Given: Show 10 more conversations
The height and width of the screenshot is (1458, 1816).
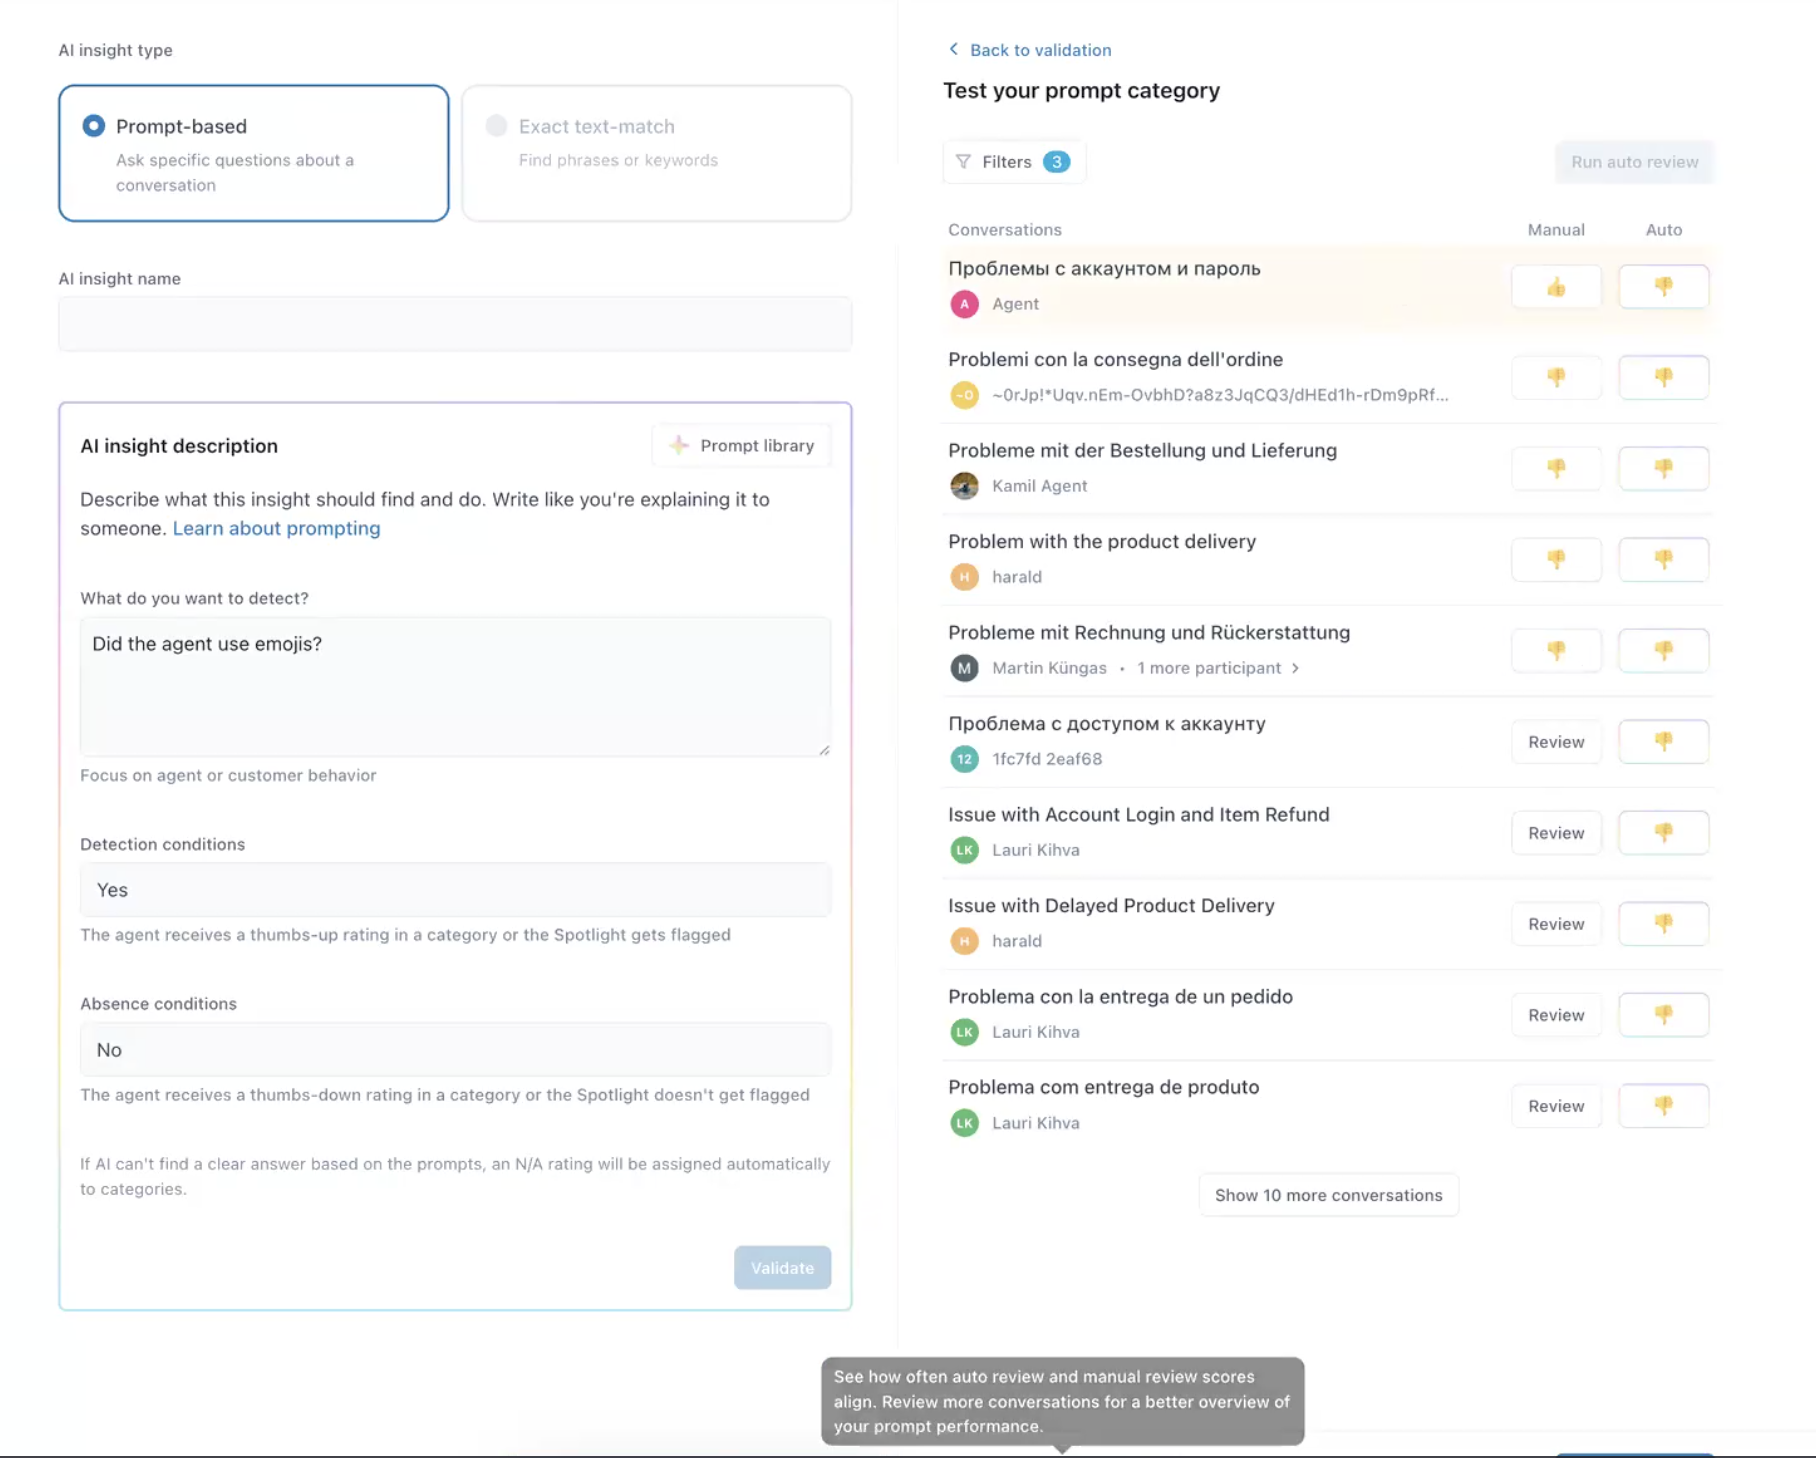Looking at the screenshot, I should click(x=1328, y=1195).
